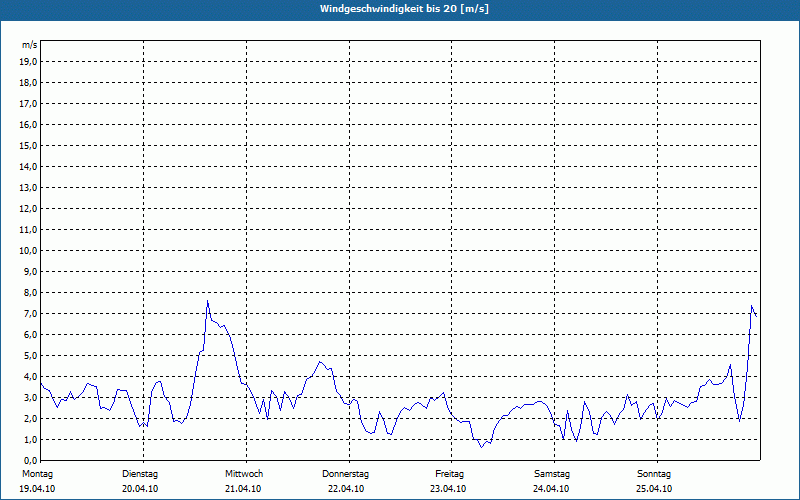The width and height of the screenshot is (800, 500).
Task: Click the '19,0' y-axis label
Action: pos(29,62)
